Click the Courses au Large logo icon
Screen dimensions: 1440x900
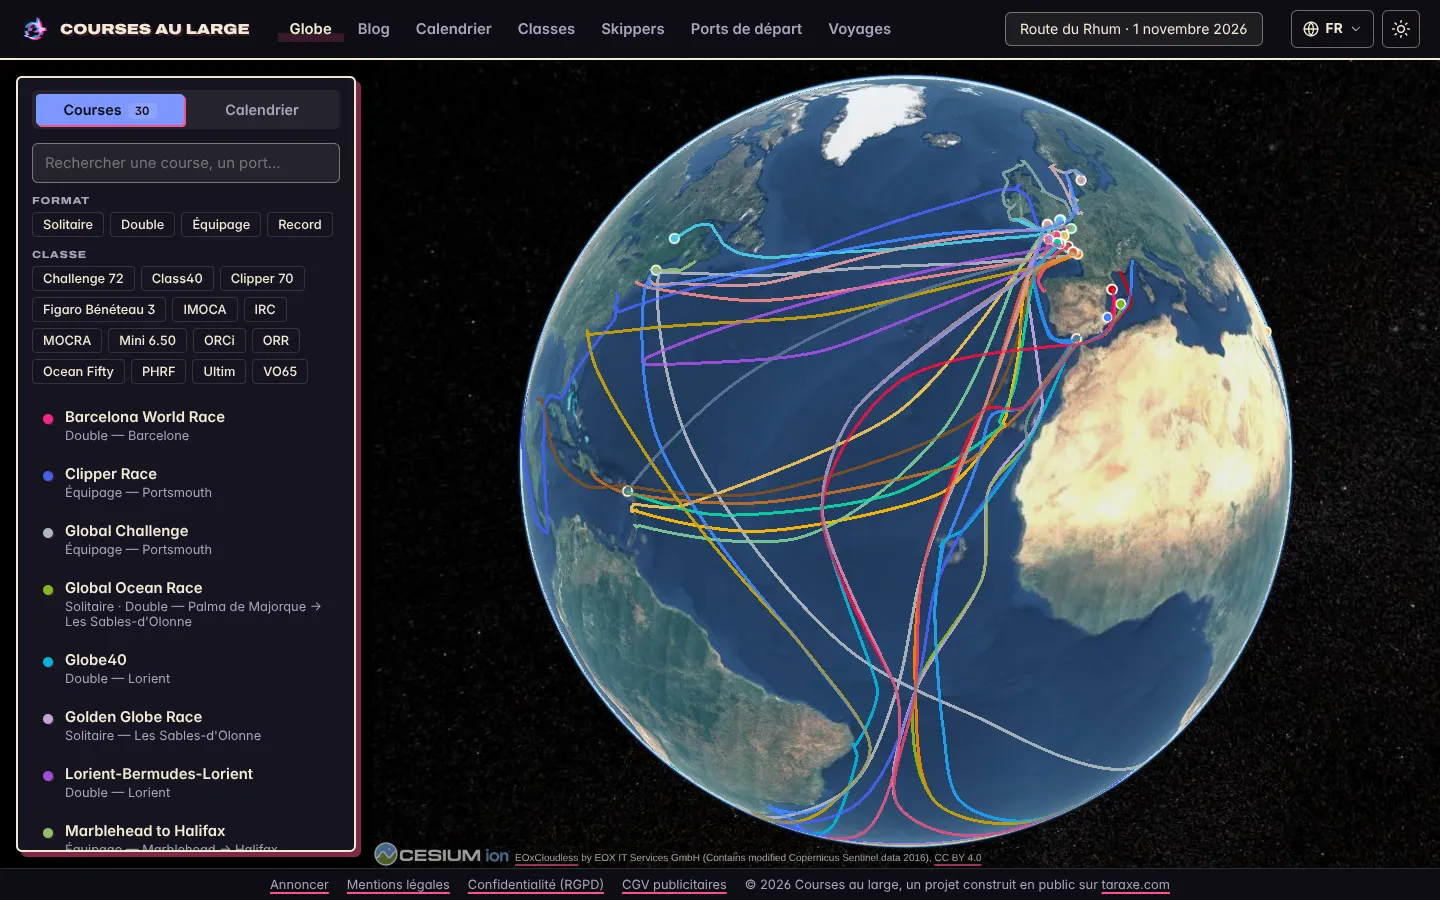(35, 29)
